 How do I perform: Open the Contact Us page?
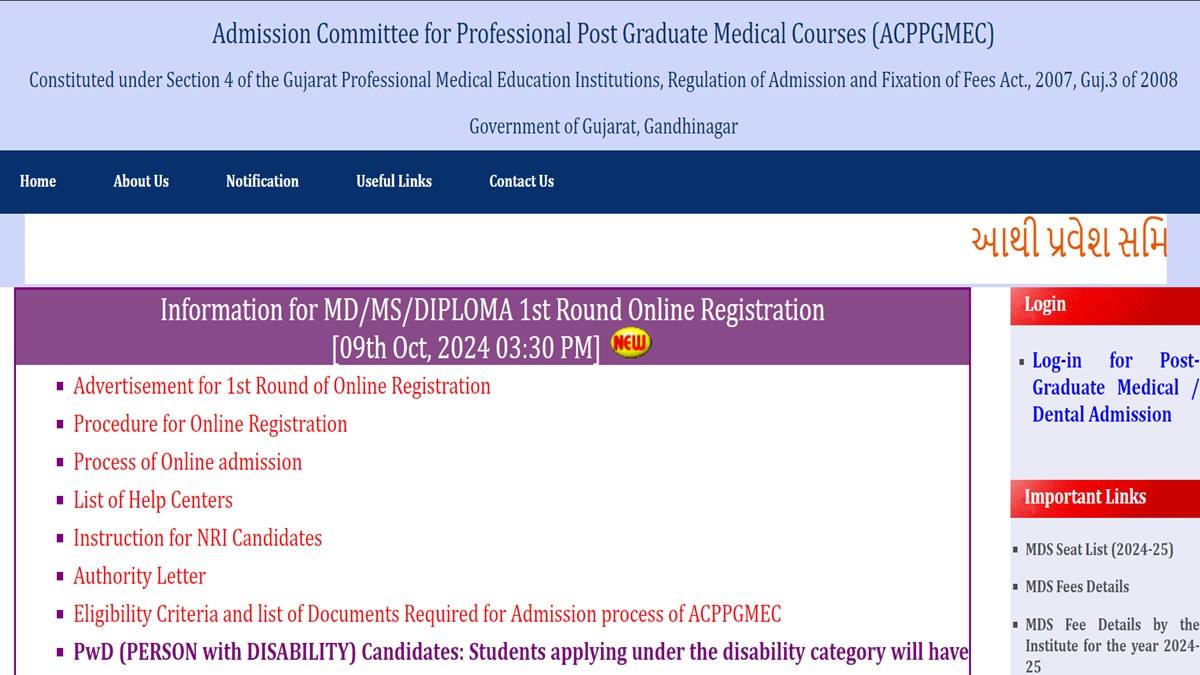click(x=521, y=181)
